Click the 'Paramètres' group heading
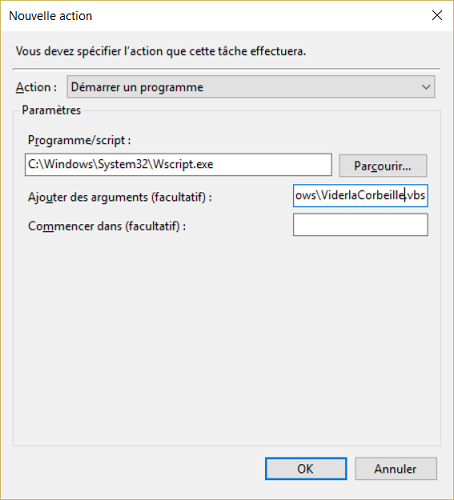454x500 pixels. point(51,110)
